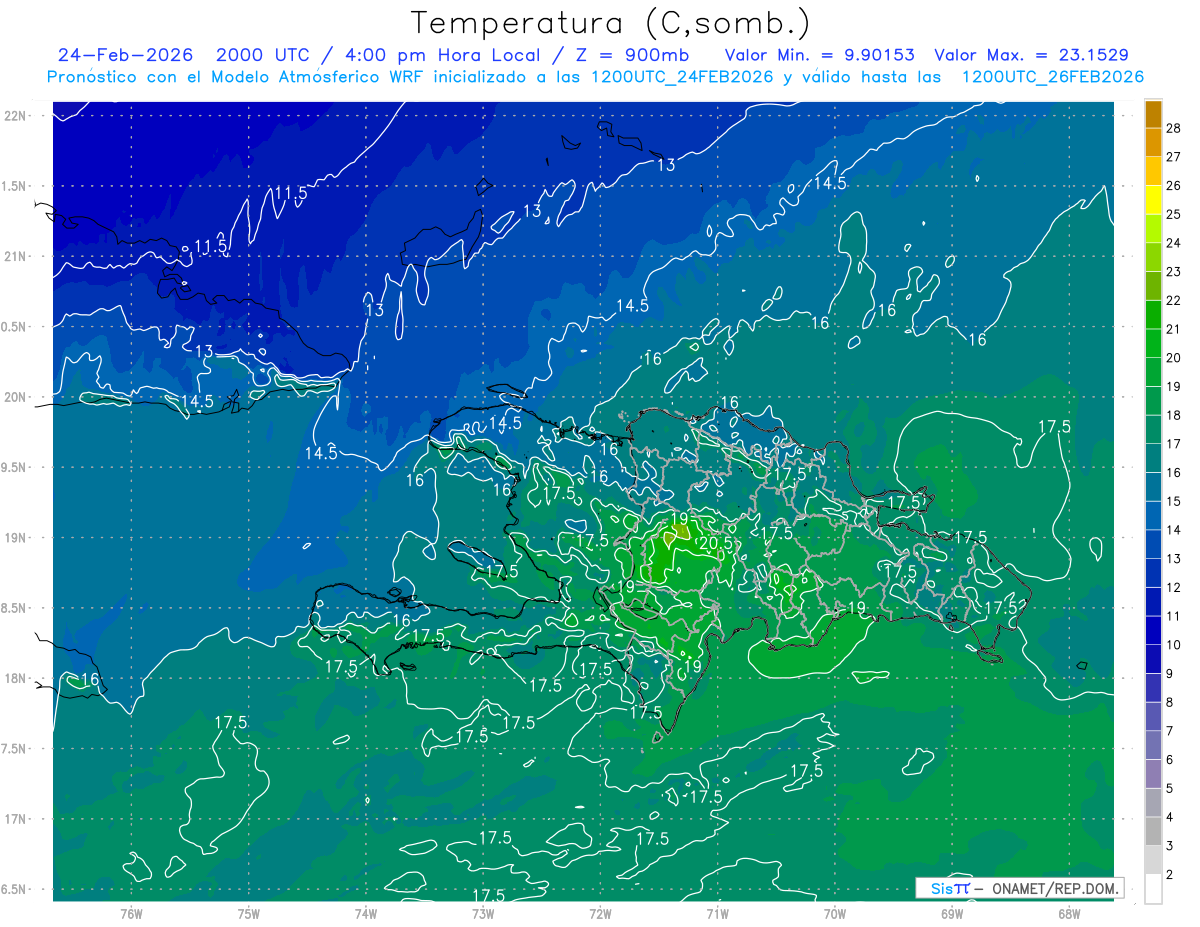The image size is (1200, 927).
Task: Click the '17N' latitude axis label
Action: 14,819
